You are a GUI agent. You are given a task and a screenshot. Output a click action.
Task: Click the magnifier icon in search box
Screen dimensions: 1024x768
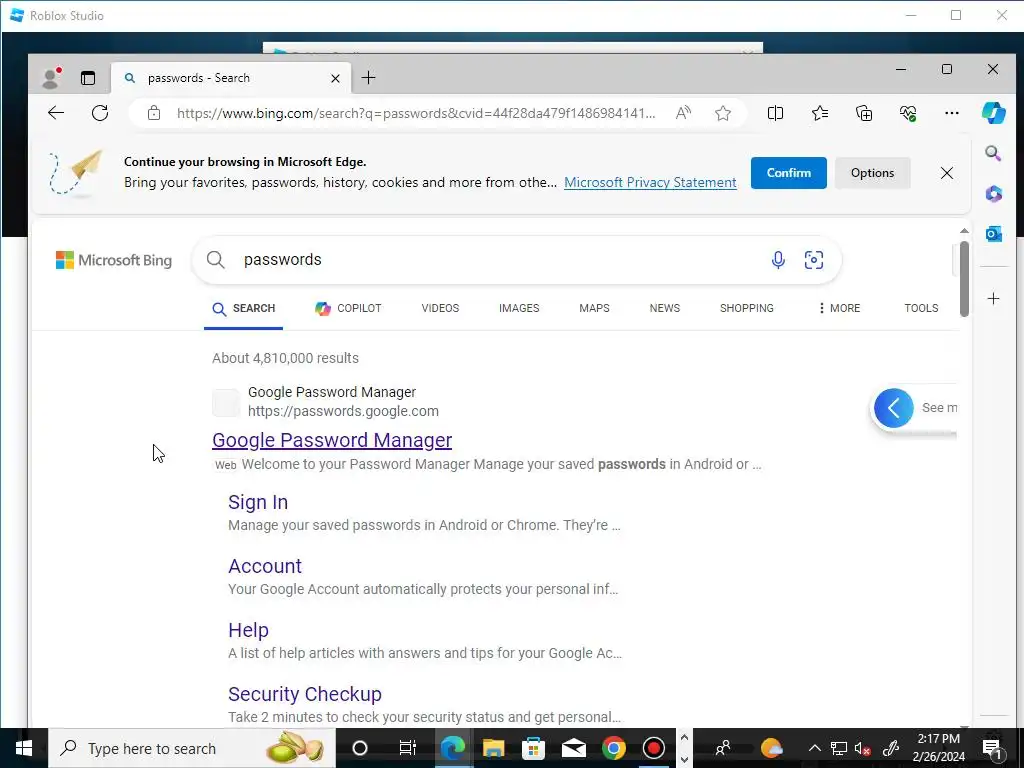coord(216,260)
